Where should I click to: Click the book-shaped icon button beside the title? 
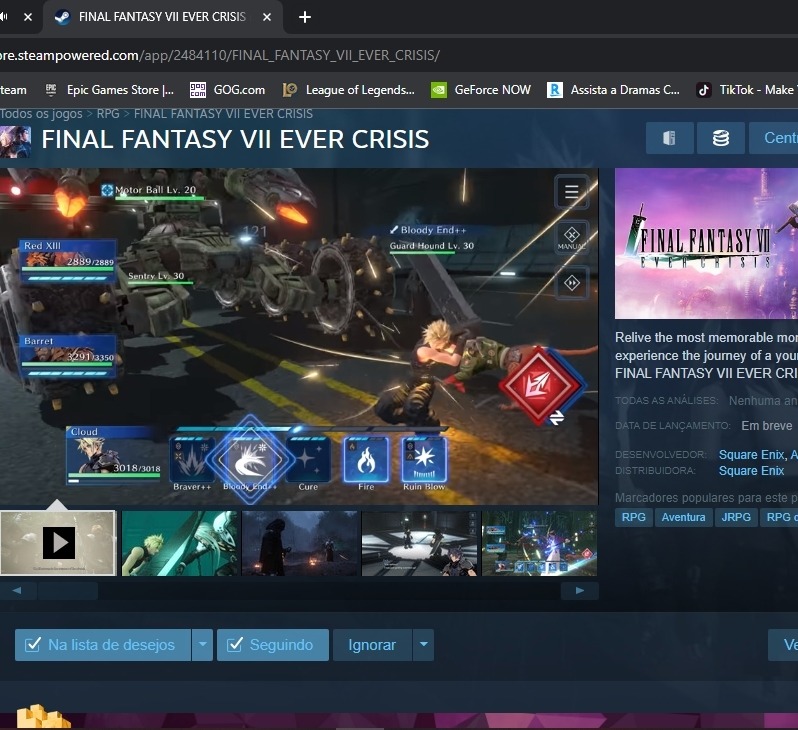pyautogui.click(x=669, y=138)
